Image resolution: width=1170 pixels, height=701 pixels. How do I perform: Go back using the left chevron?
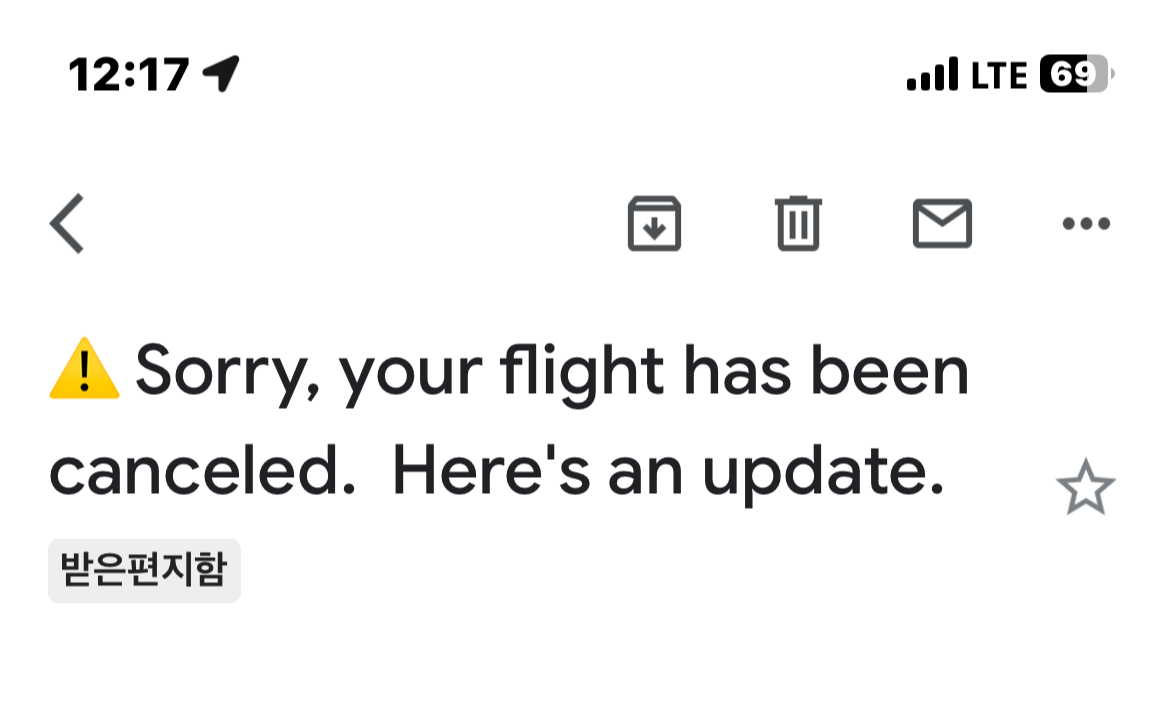point(67,224)
